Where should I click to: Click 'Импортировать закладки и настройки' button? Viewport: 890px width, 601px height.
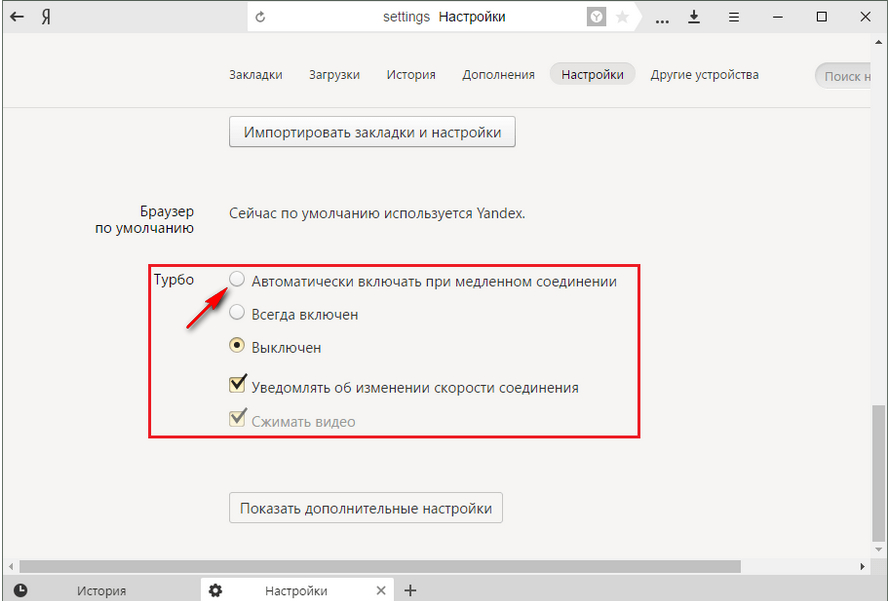(372, 132)
